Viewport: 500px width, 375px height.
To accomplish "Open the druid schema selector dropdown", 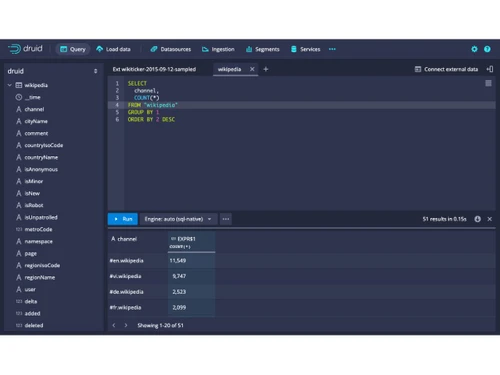I will 53,71.
